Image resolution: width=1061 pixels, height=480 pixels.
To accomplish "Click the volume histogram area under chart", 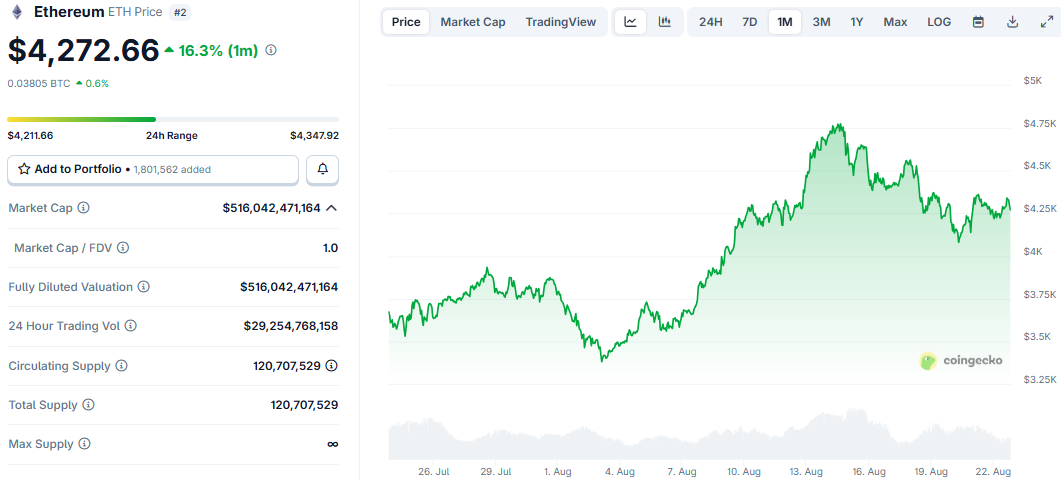I will click(x=699, y=437).
